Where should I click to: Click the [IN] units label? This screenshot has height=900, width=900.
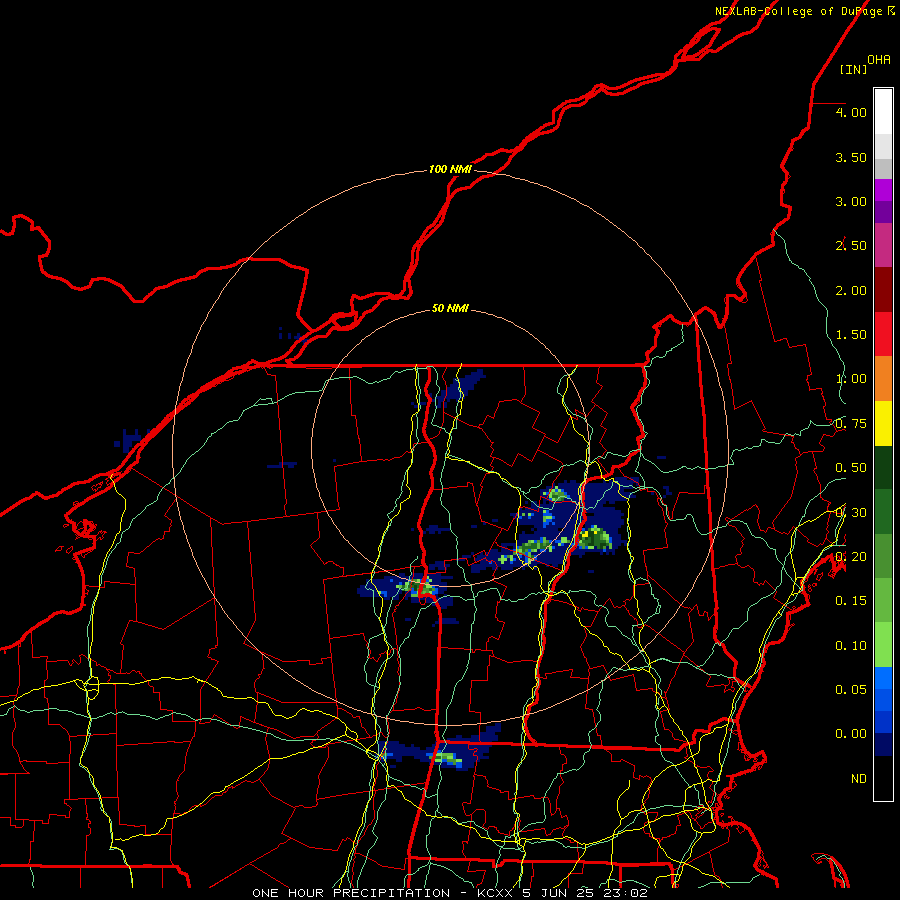853,69
